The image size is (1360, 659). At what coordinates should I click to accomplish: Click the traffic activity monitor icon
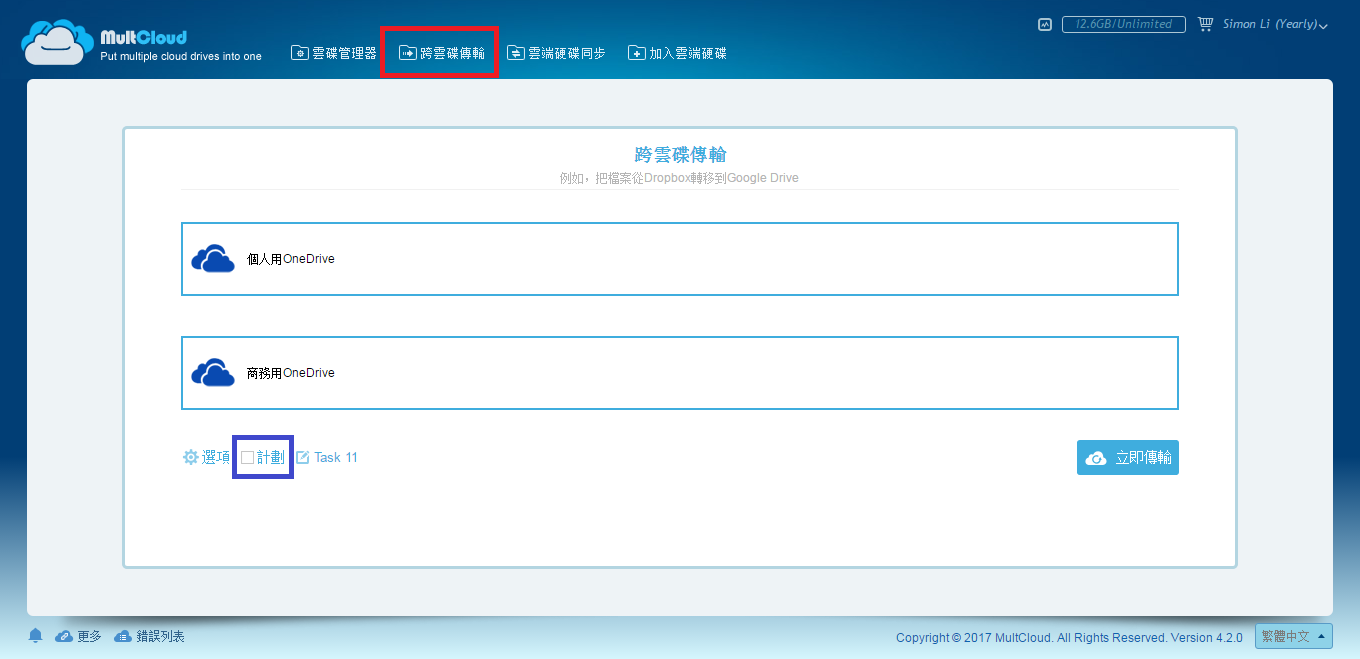pos(1045,24)
